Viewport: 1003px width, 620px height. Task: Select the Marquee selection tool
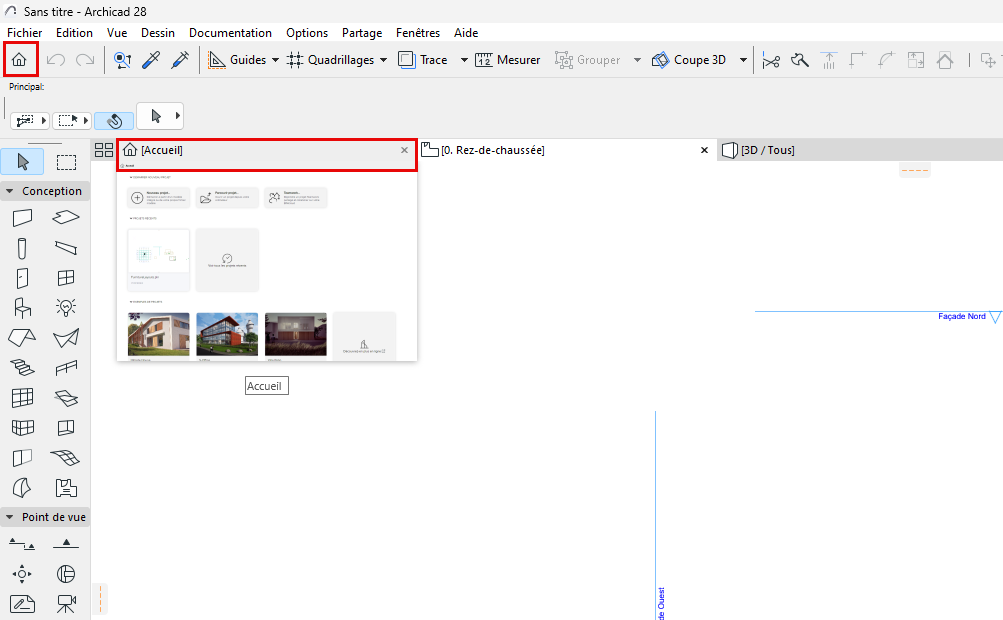click(x=66, y=161)
